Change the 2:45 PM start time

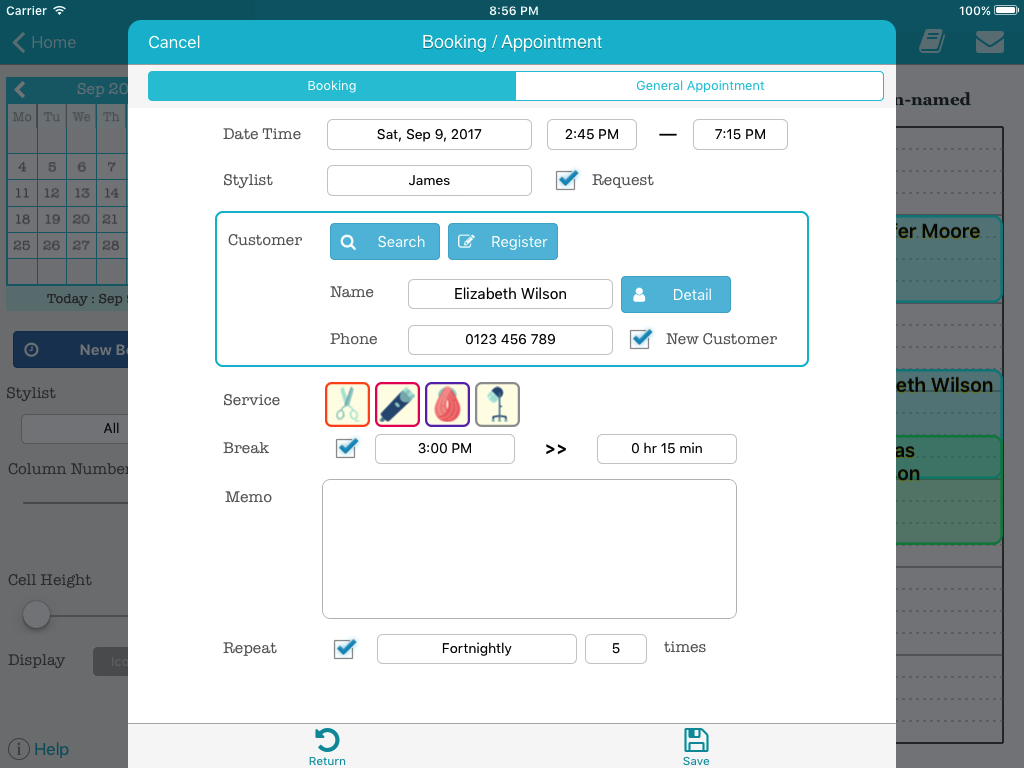point(591,134)
